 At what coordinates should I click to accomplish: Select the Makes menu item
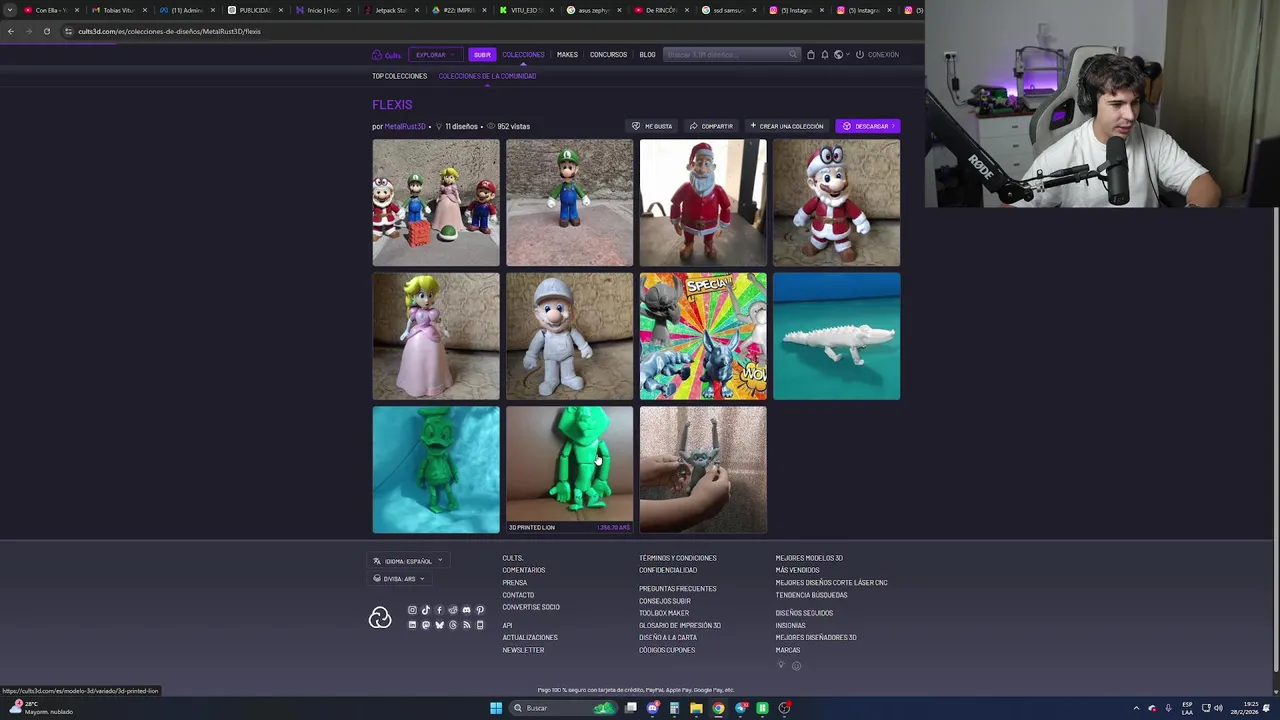click(x=567, y=55)
